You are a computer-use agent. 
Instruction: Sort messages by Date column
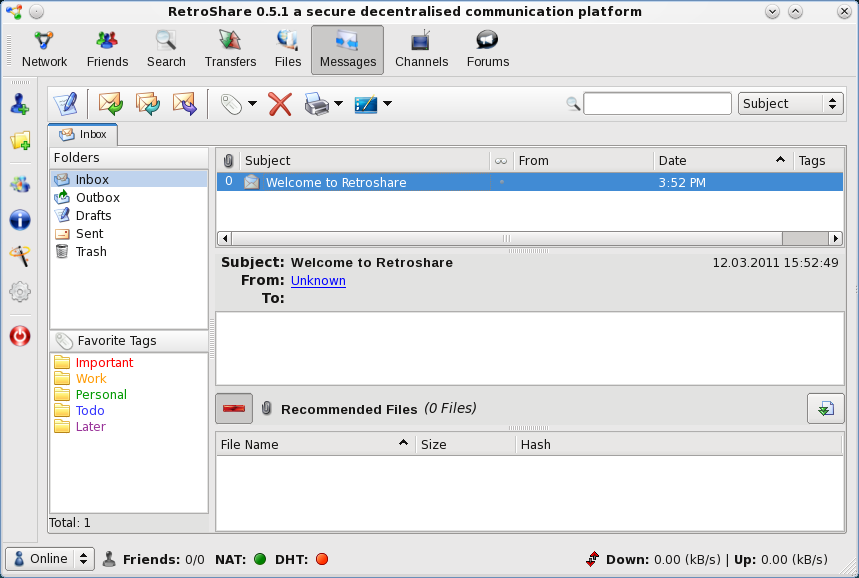pyautogui.click(x=723, y=161)
